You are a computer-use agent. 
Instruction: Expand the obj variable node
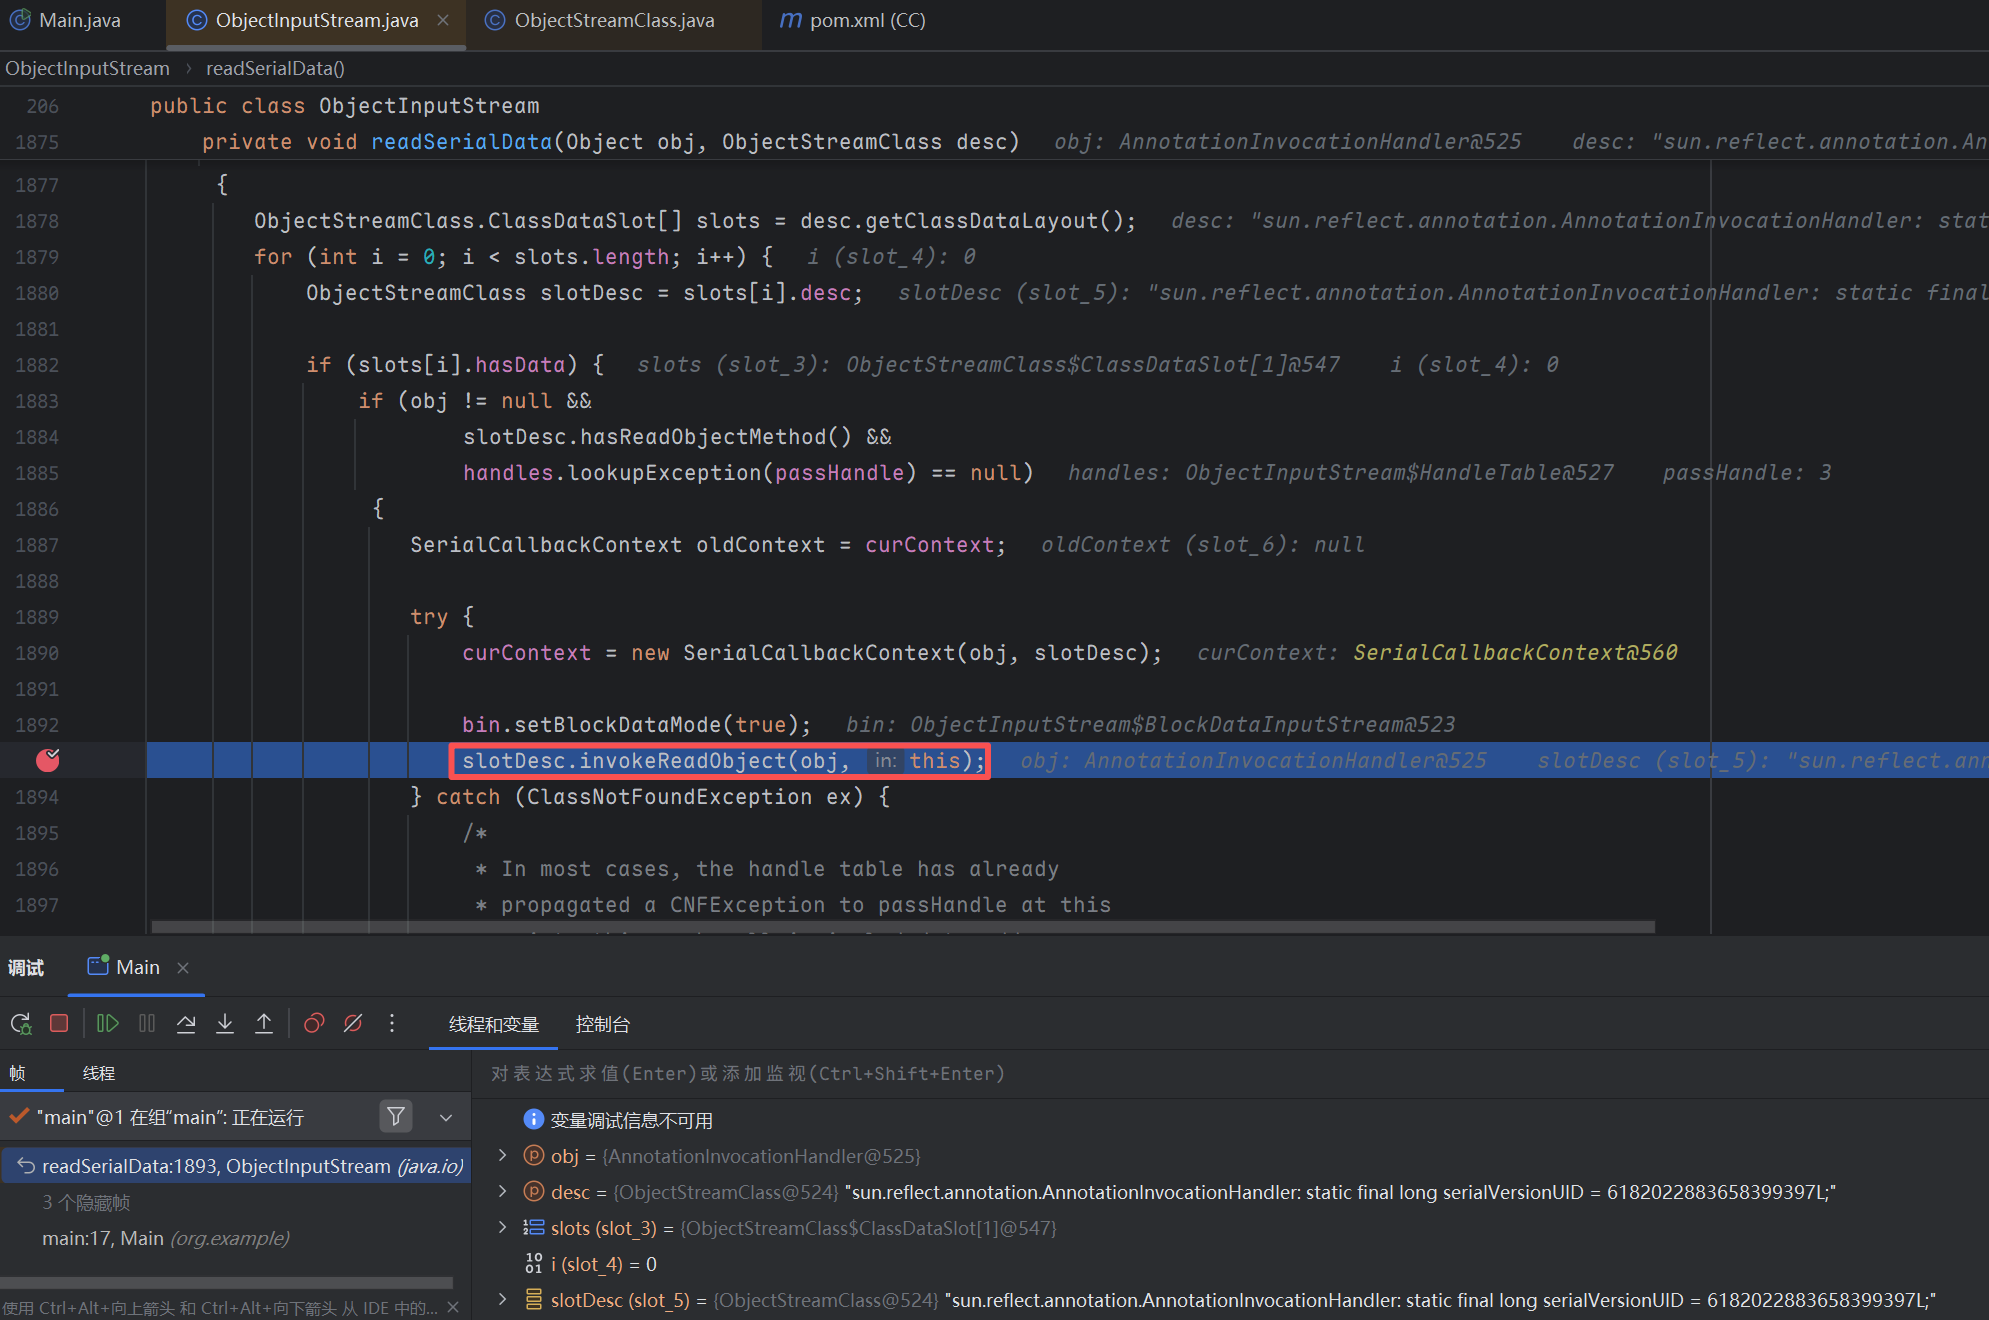pos(503,1155)
